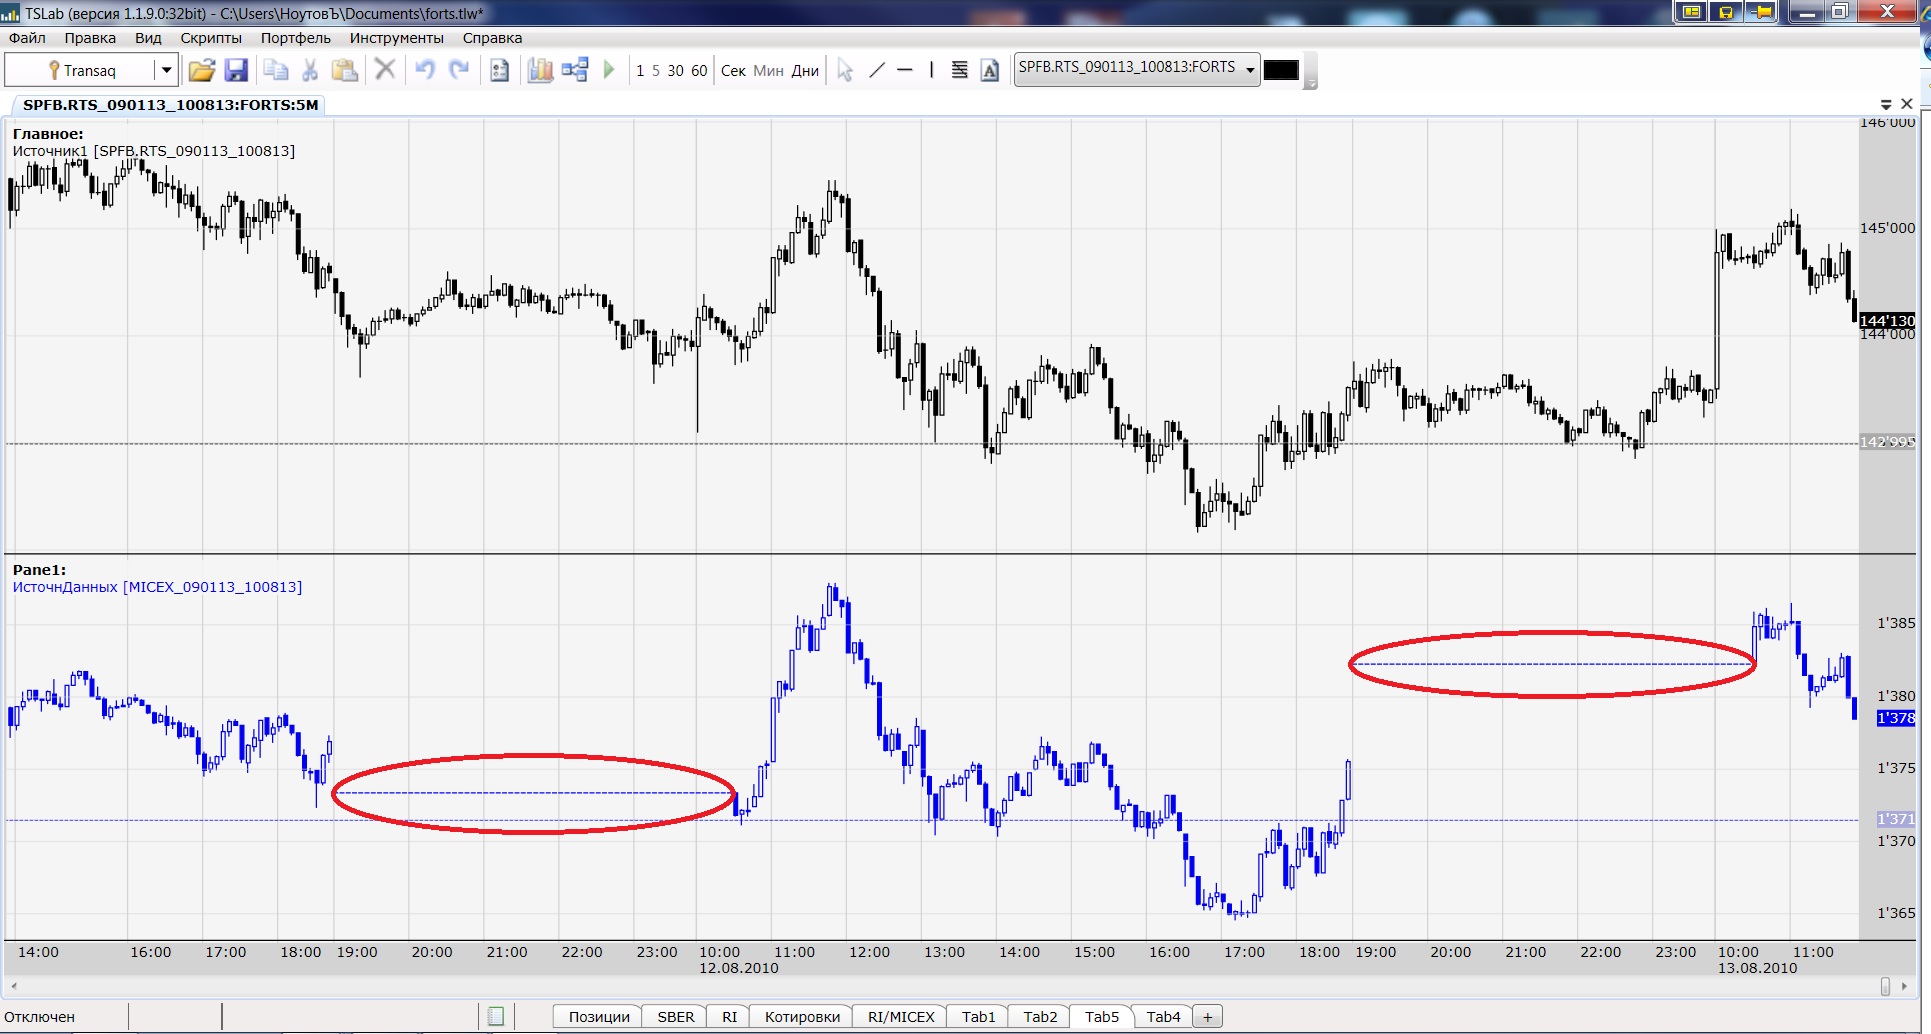
Task: Save the workspace with the floppy icon
Action: click(x=236, y=70)
